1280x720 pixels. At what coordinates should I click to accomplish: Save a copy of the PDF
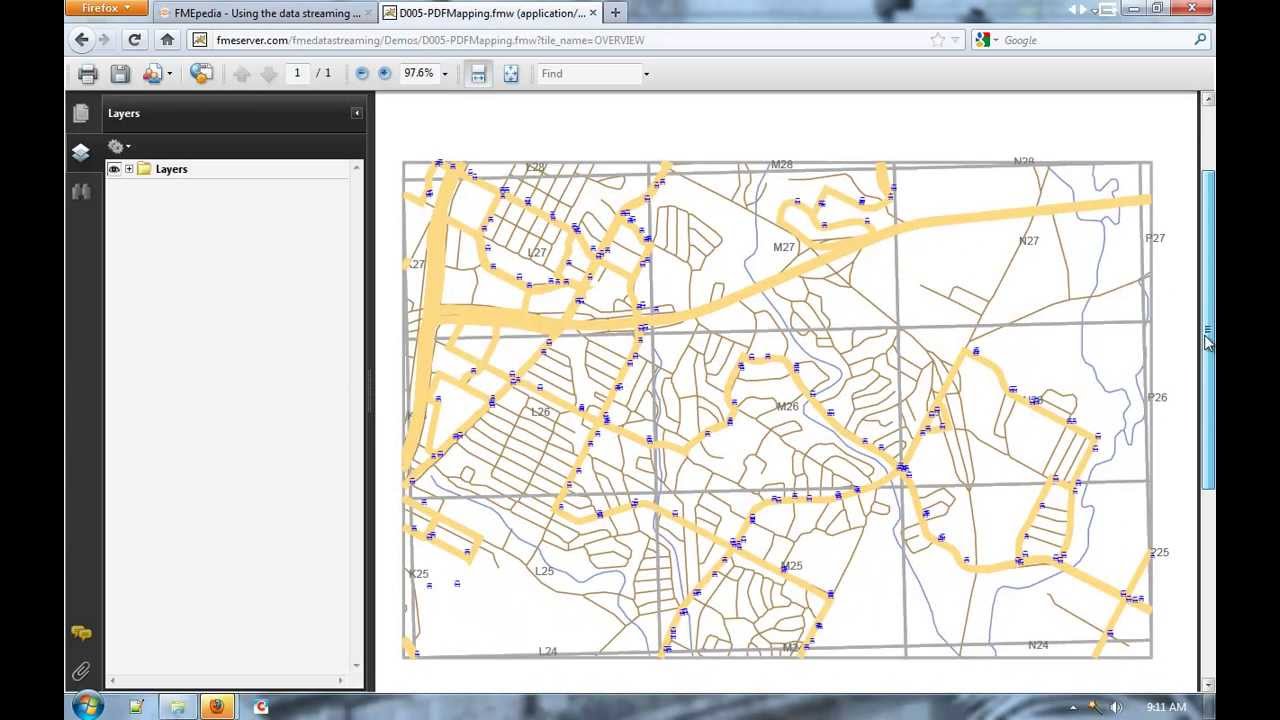120,74
